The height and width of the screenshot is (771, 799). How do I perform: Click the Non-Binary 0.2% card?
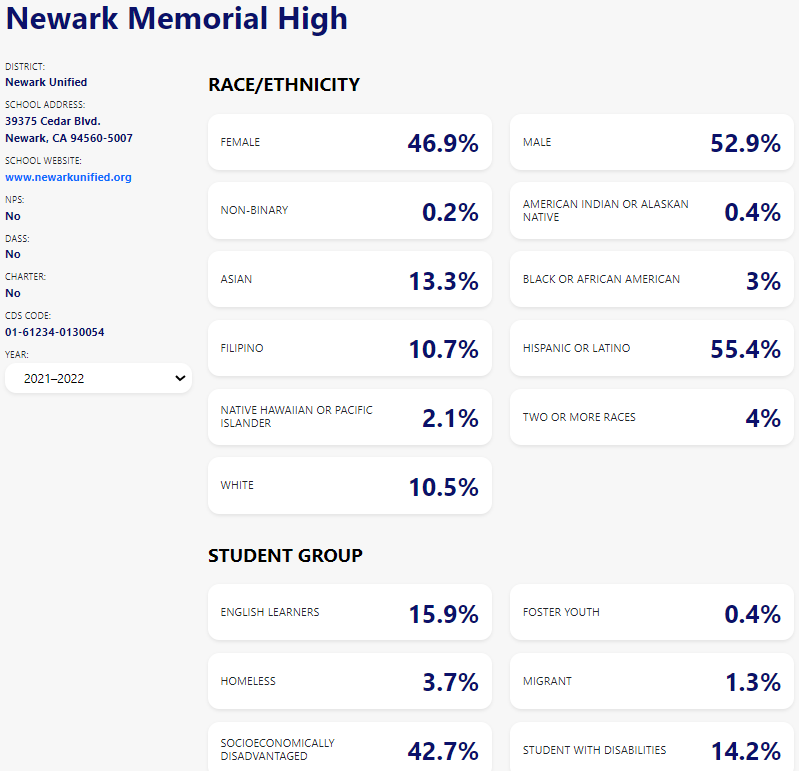click(x=349, y=211)
